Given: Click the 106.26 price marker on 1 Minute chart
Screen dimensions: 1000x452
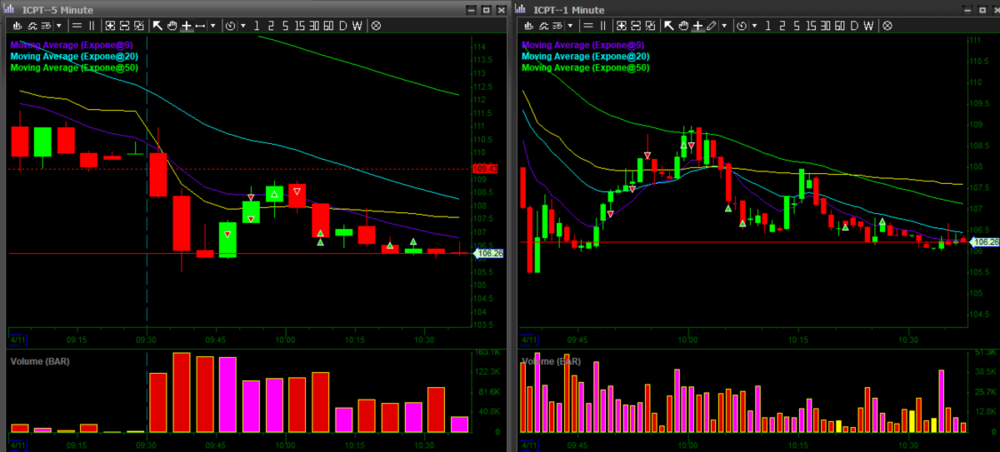Looking at the screenshot, I should (985, 242).
